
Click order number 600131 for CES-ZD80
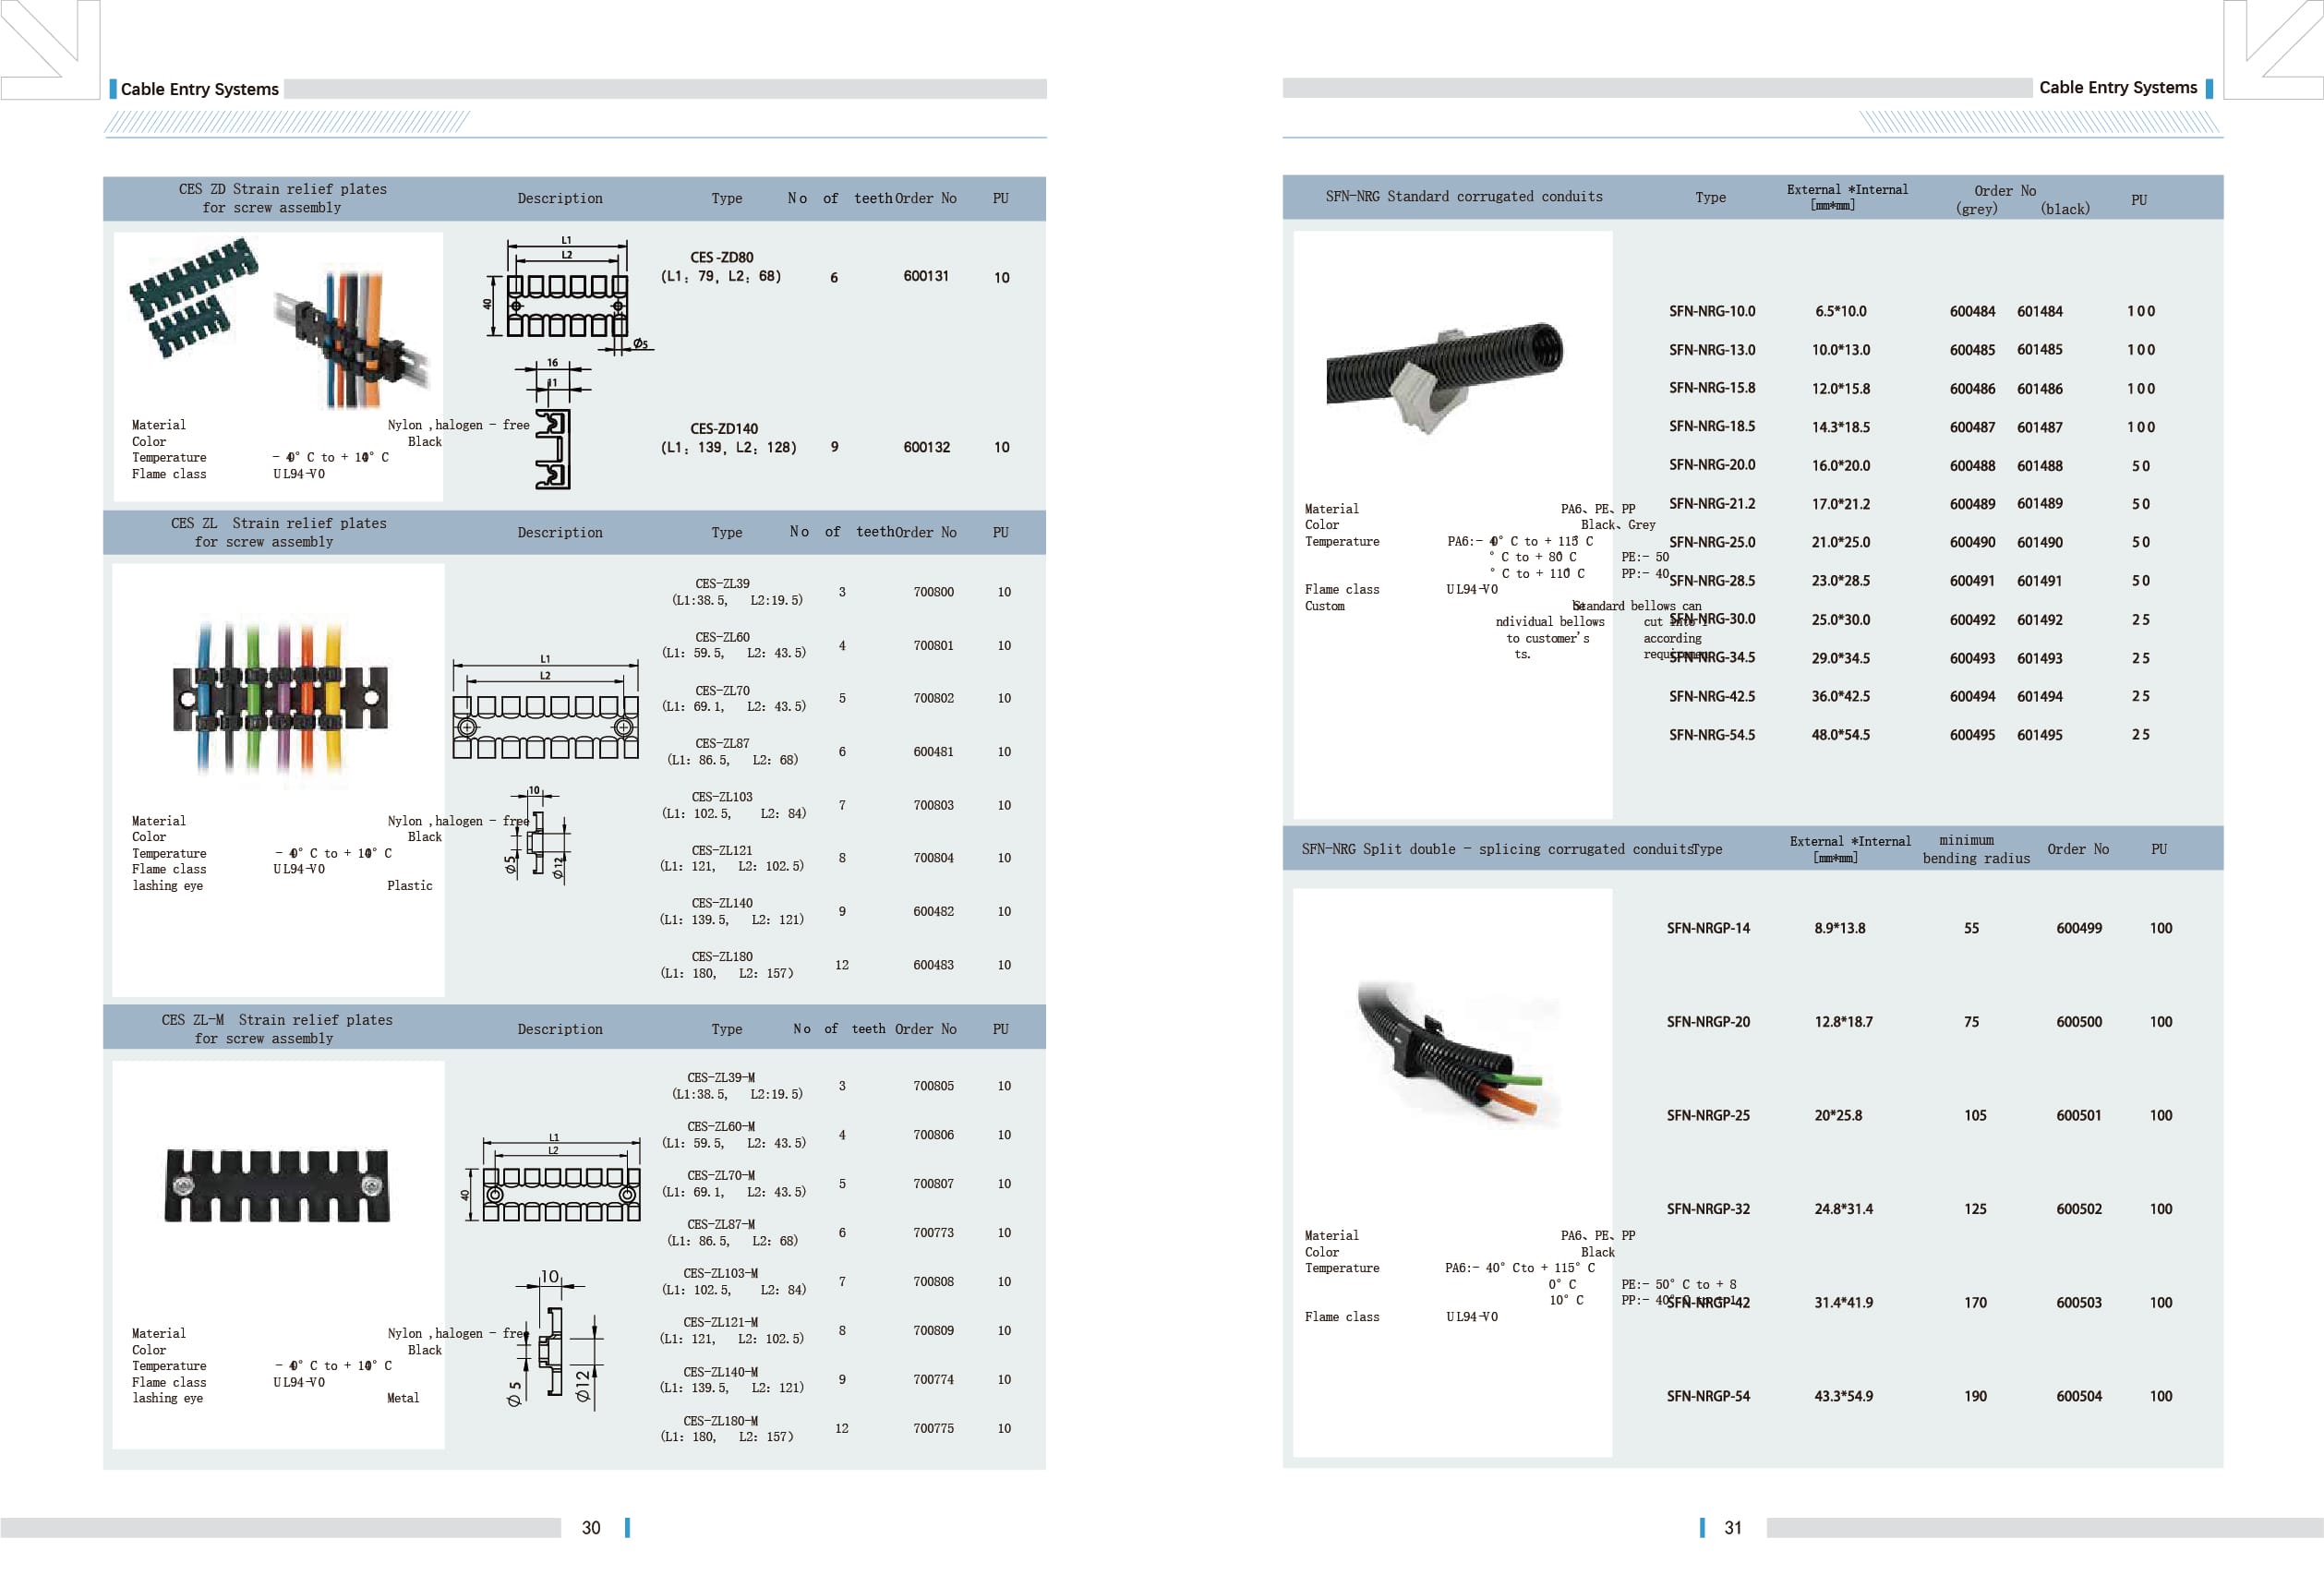coord(925,276)
